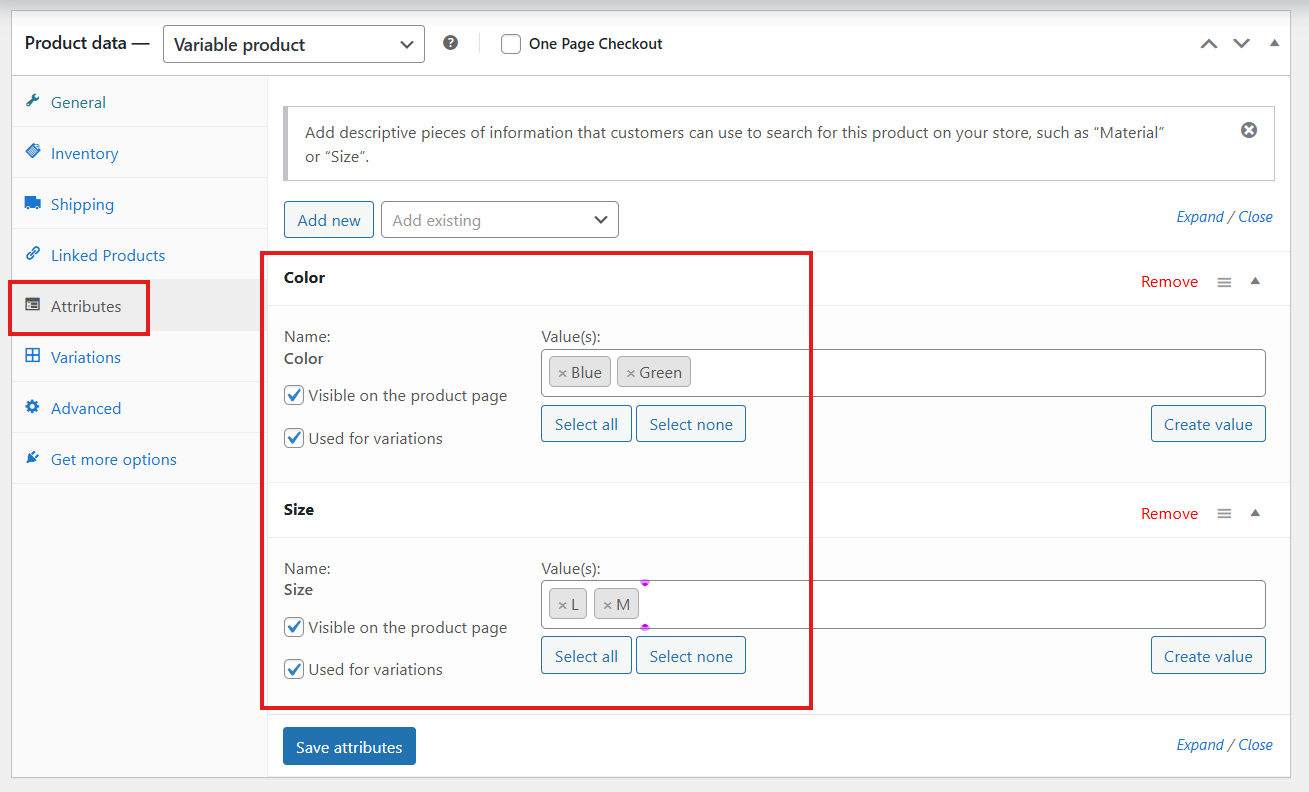Click the Size attribute drag handle icon
The image size is (1309, 792).
(1224, 514)
